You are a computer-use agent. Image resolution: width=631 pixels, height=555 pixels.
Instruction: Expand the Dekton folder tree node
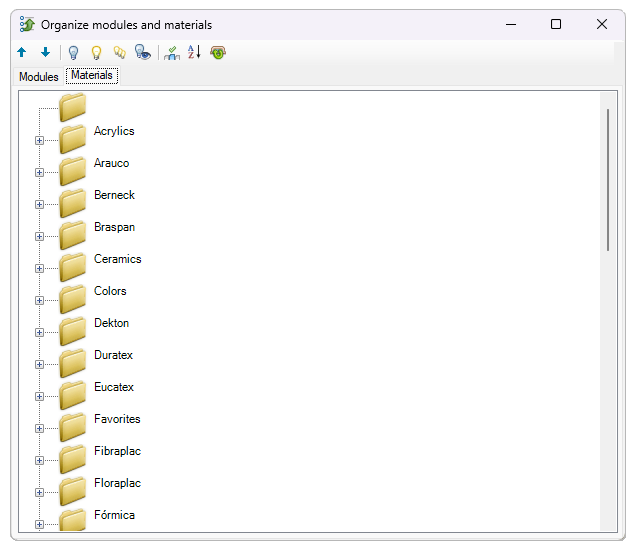(40, 332)
